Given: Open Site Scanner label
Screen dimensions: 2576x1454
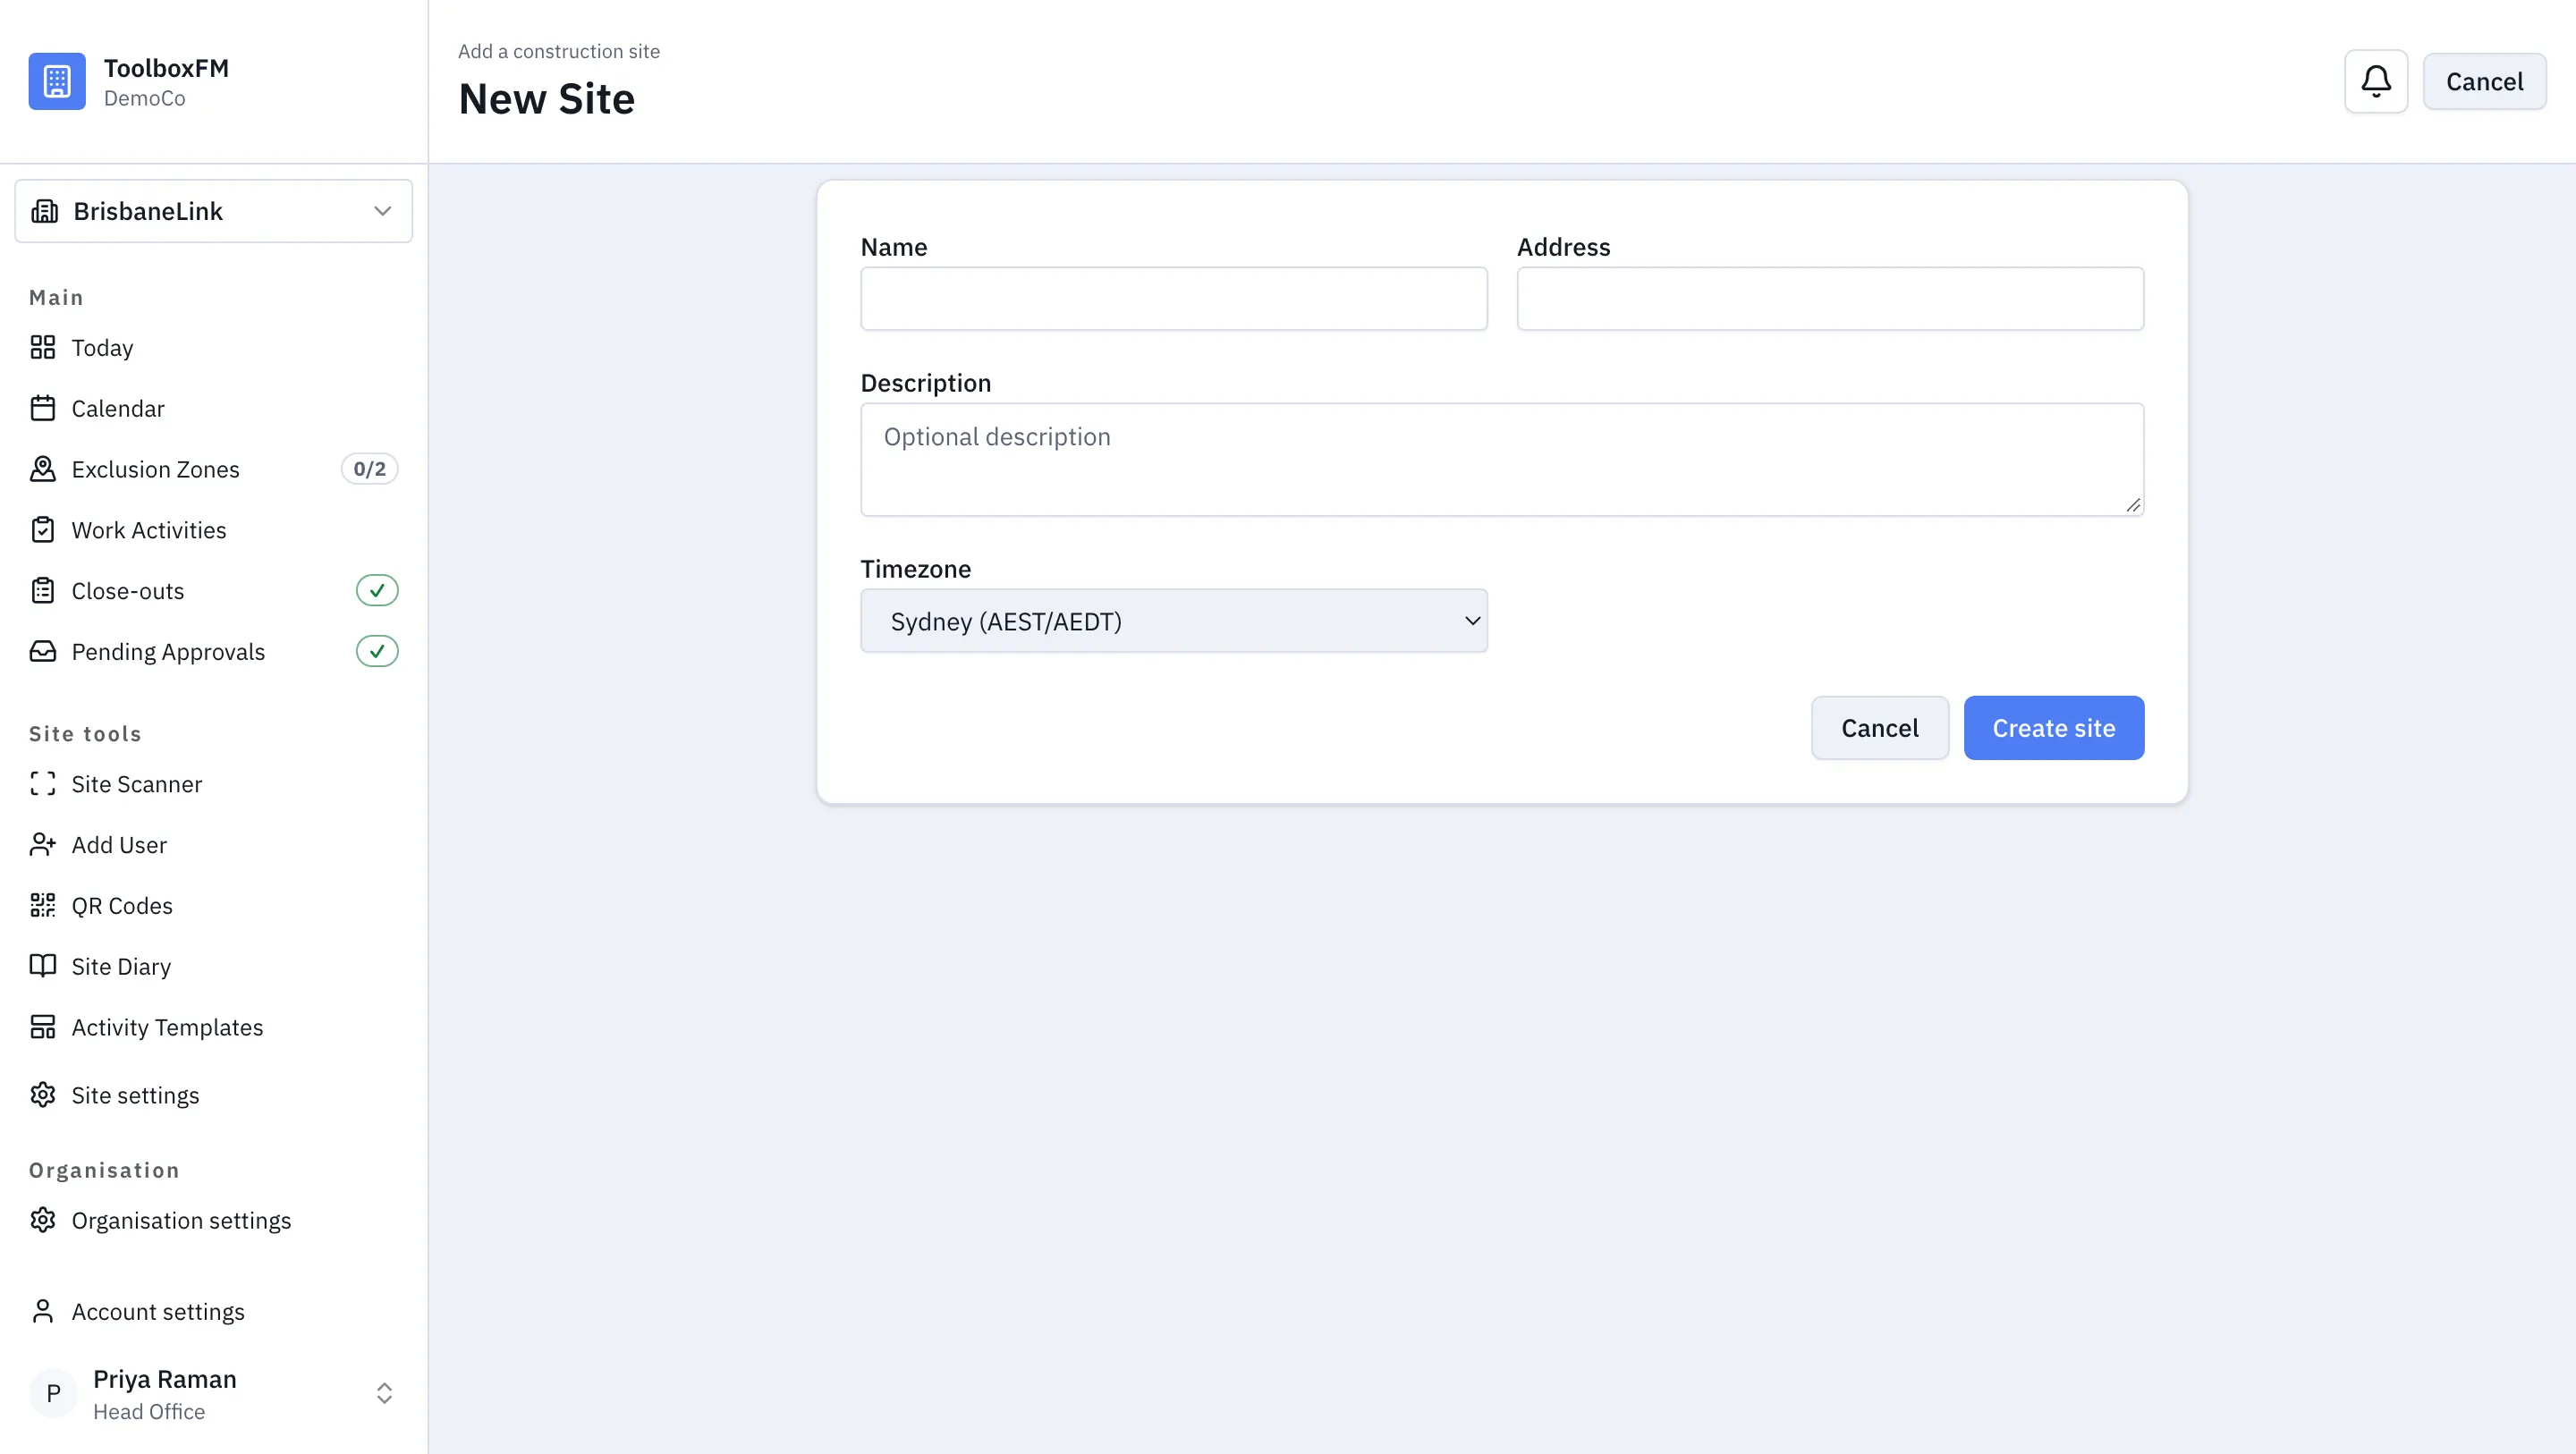Looking at the screenshot, I should point(137,784).
